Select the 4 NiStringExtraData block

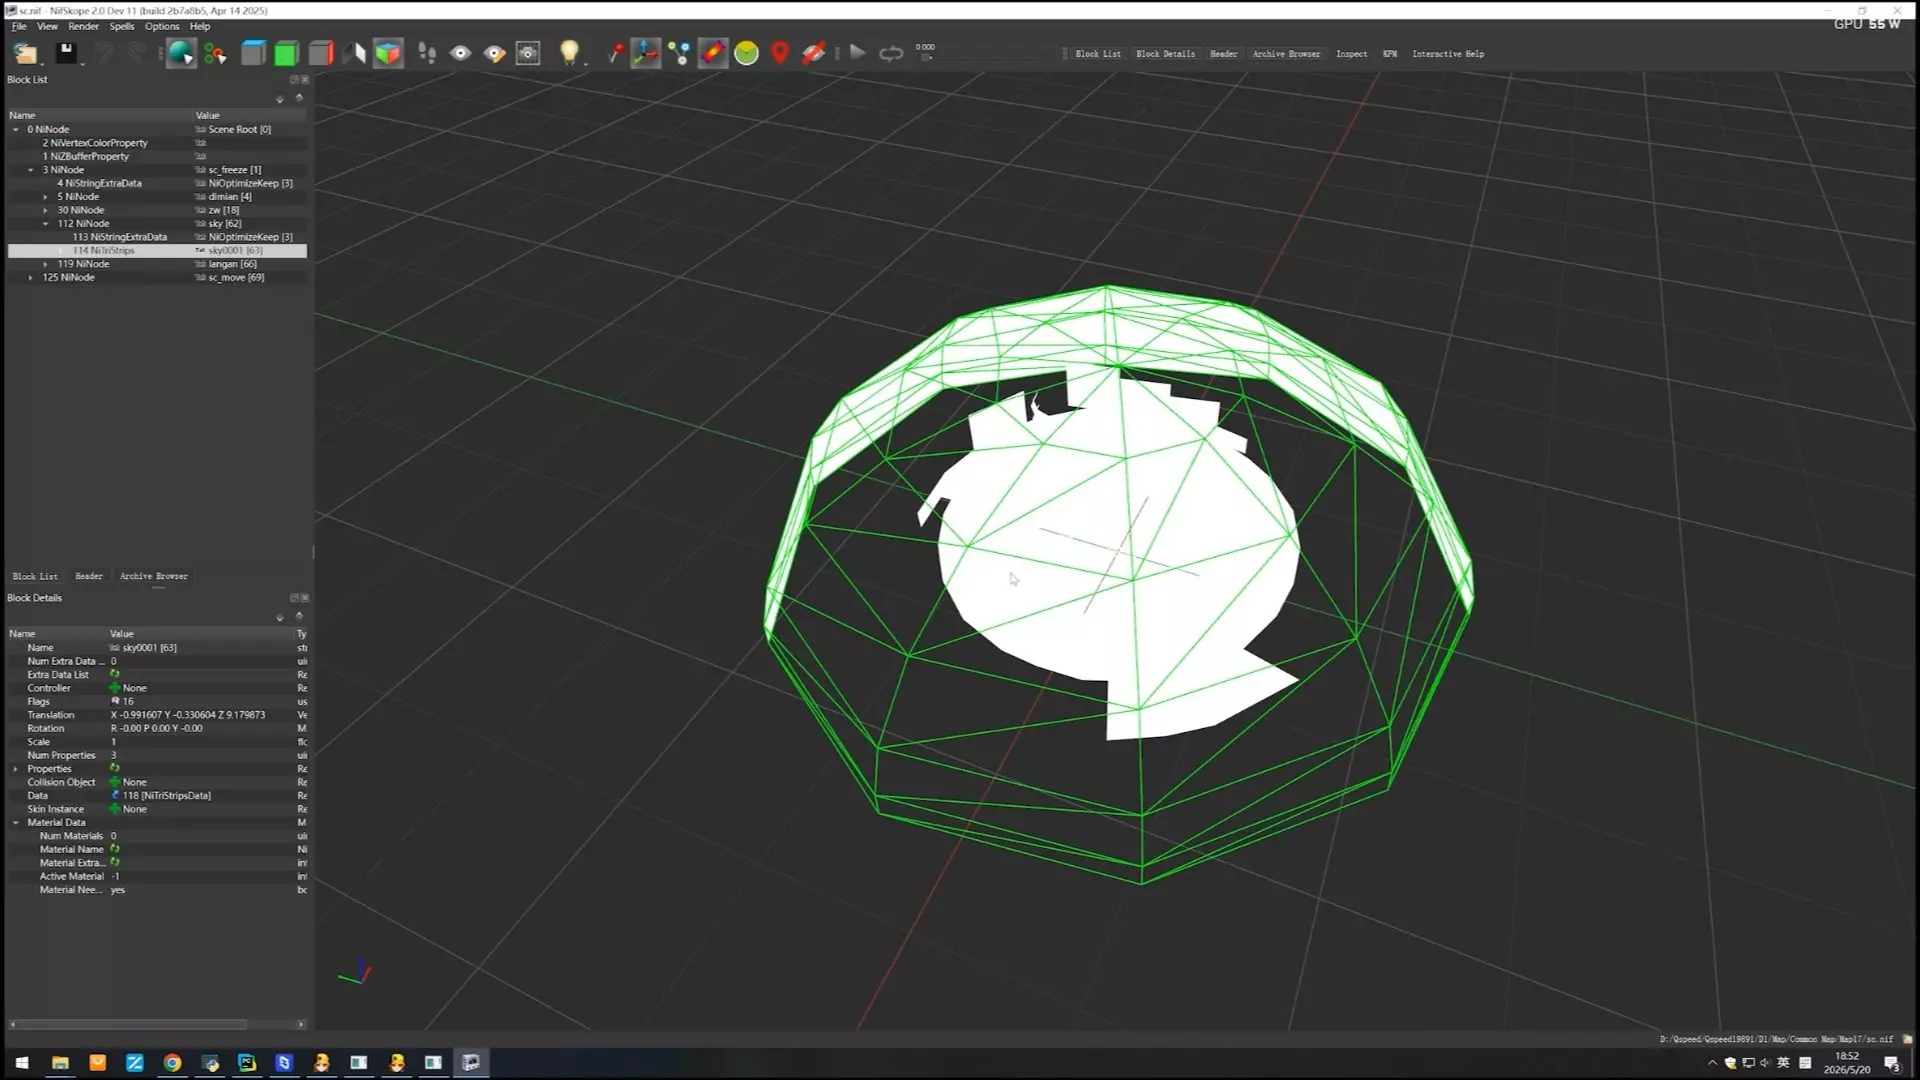(x=100, y=184)
